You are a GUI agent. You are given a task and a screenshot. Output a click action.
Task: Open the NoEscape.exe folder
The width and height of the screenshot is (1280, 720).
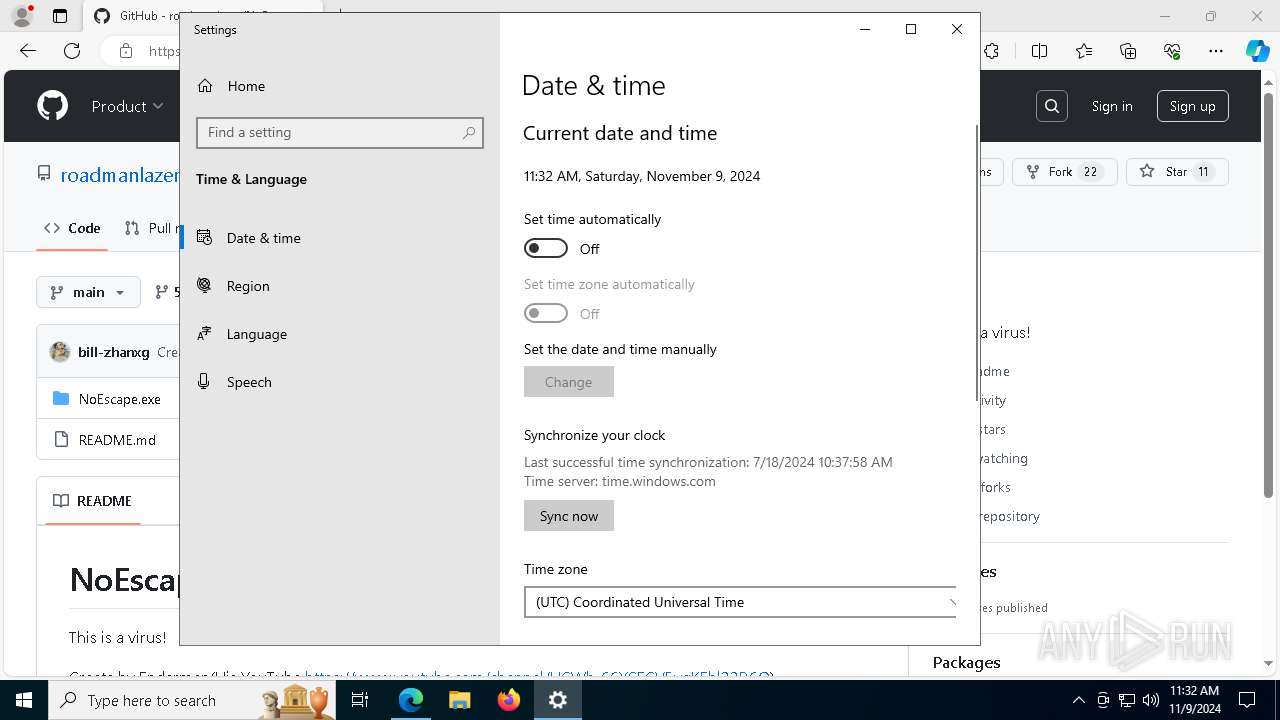(120, 399)
